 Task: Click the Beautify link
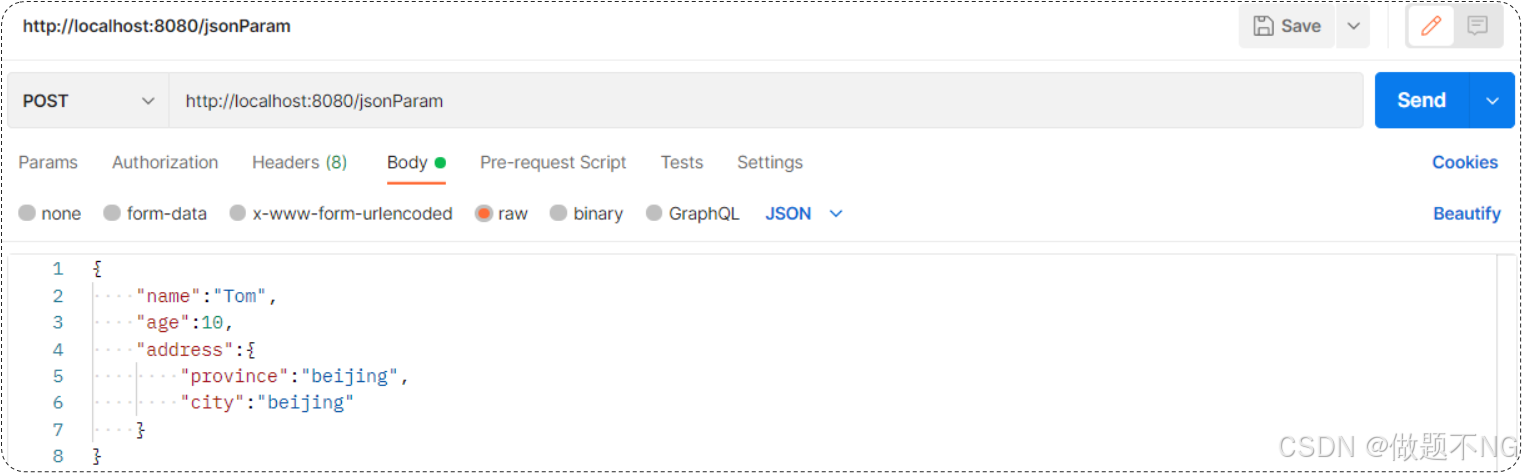(x=1466, y=213)
